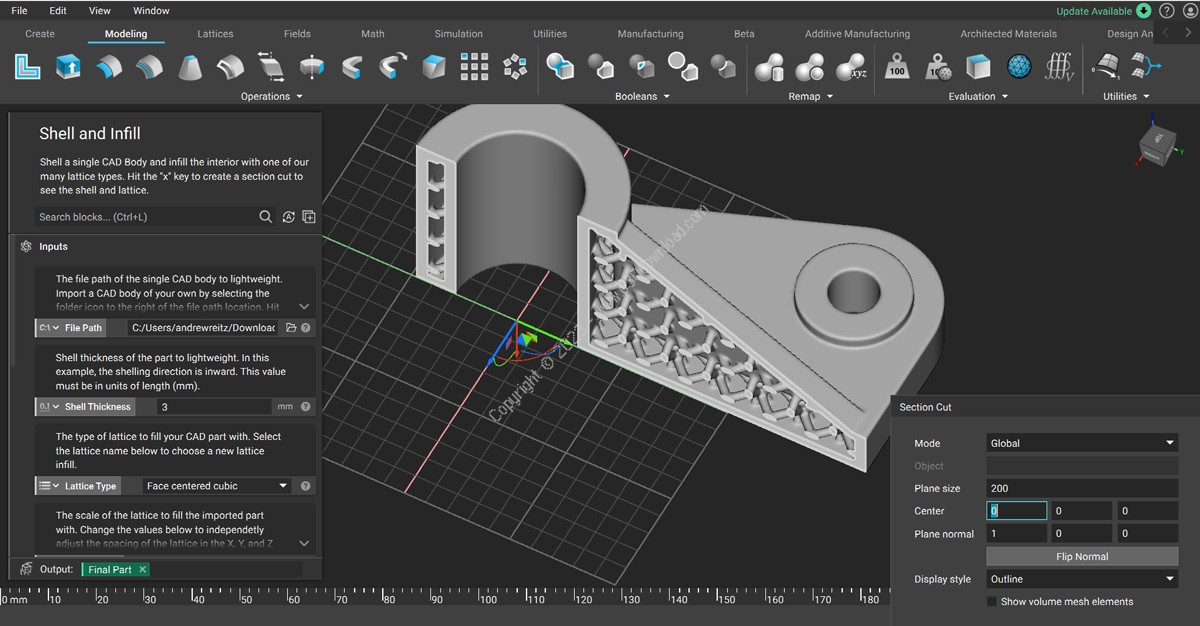Click the File Path text field
The image size is (1200, 626).
point(205,328)
